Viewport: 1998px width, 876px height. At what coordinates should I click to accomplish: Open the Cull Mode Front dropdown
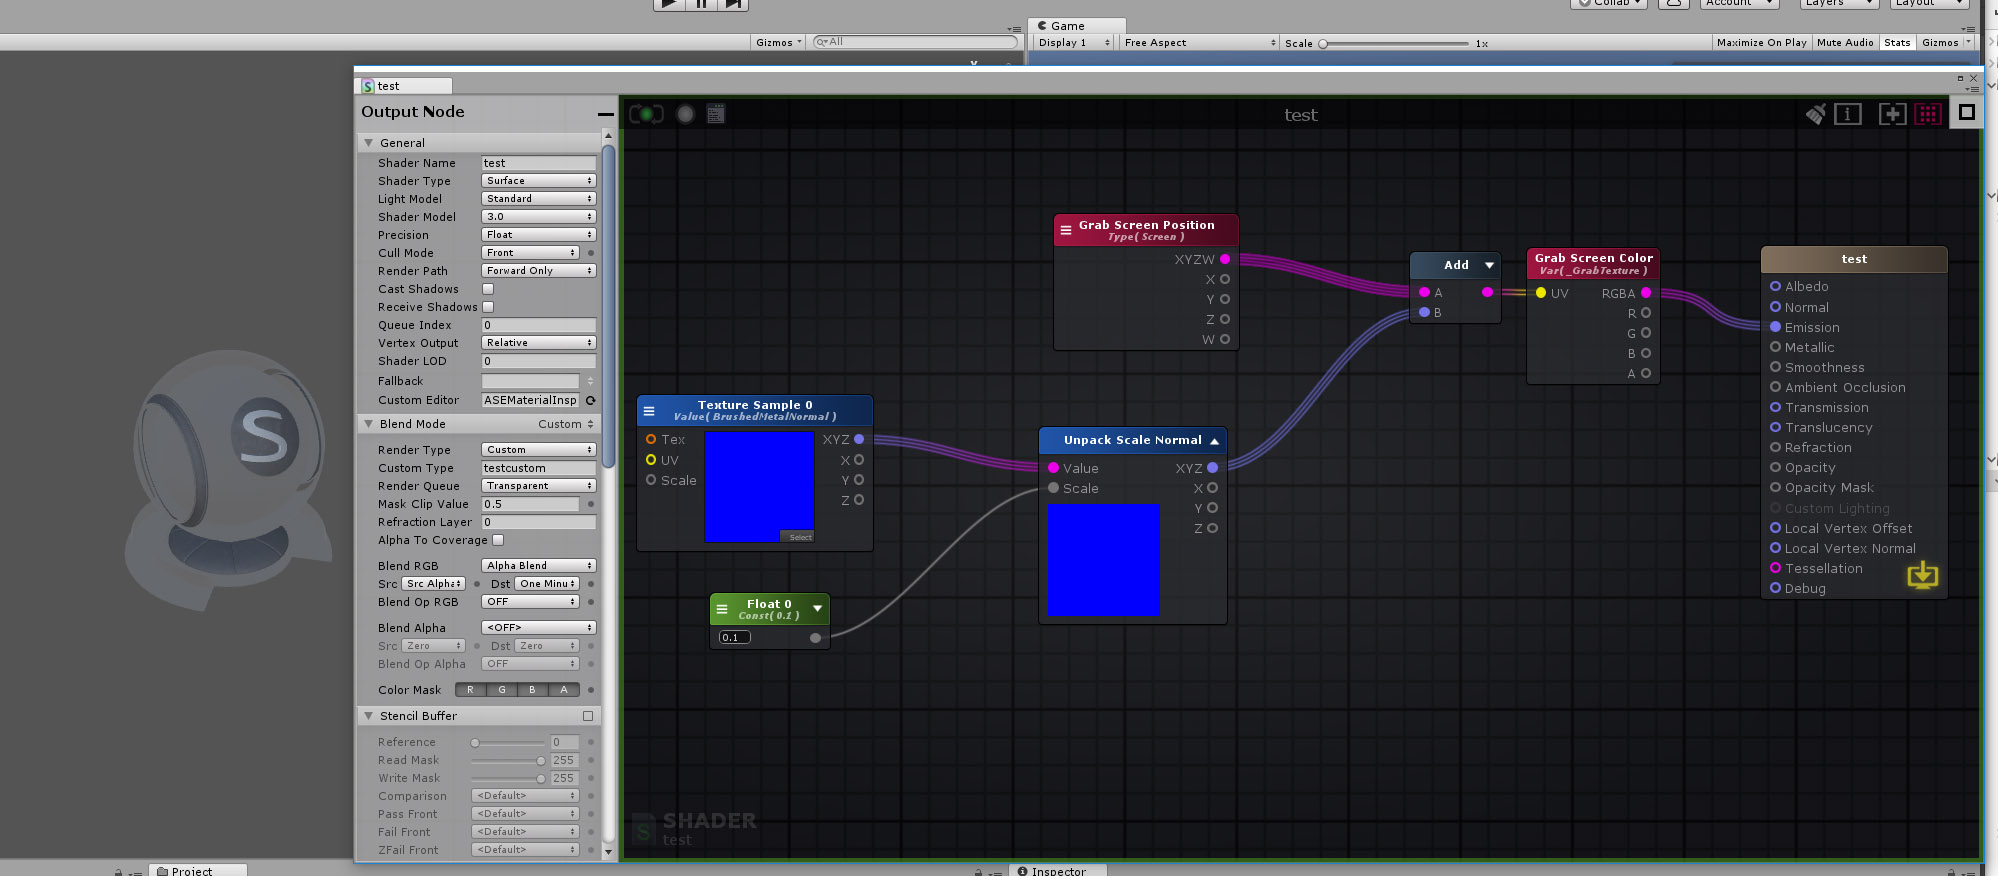point(530,253)
